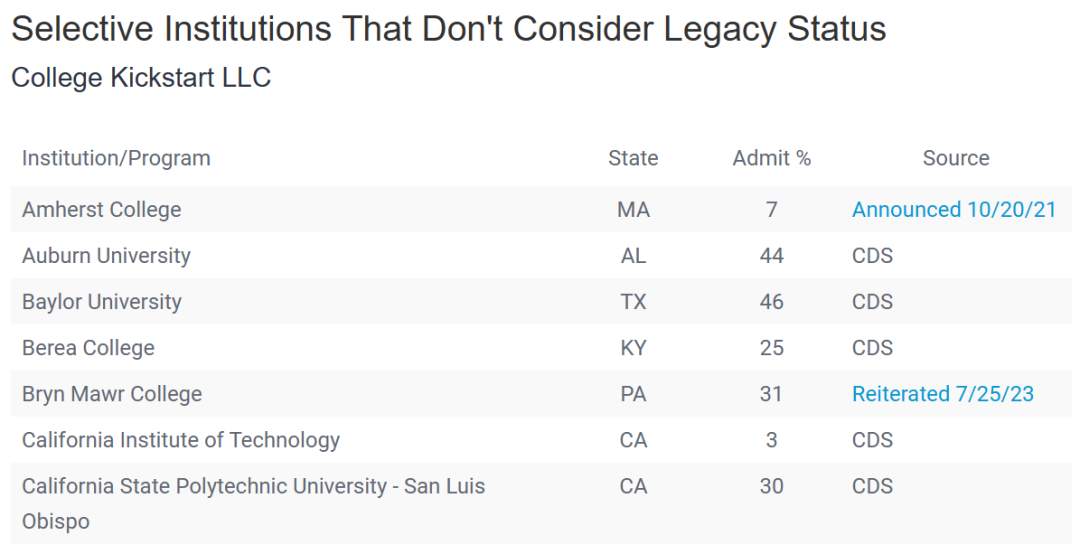This screenshot has width=1080, height=554.
Task: Click Baylor University's 46 admit percentage
Action: 771,302
